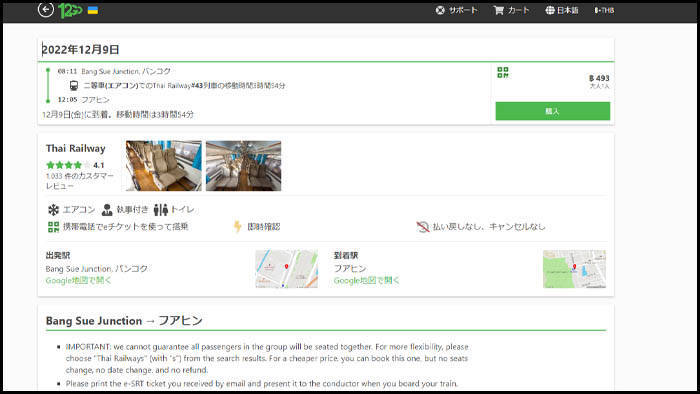
Task: Click the ฿ 493 price text
Action: 599,78
